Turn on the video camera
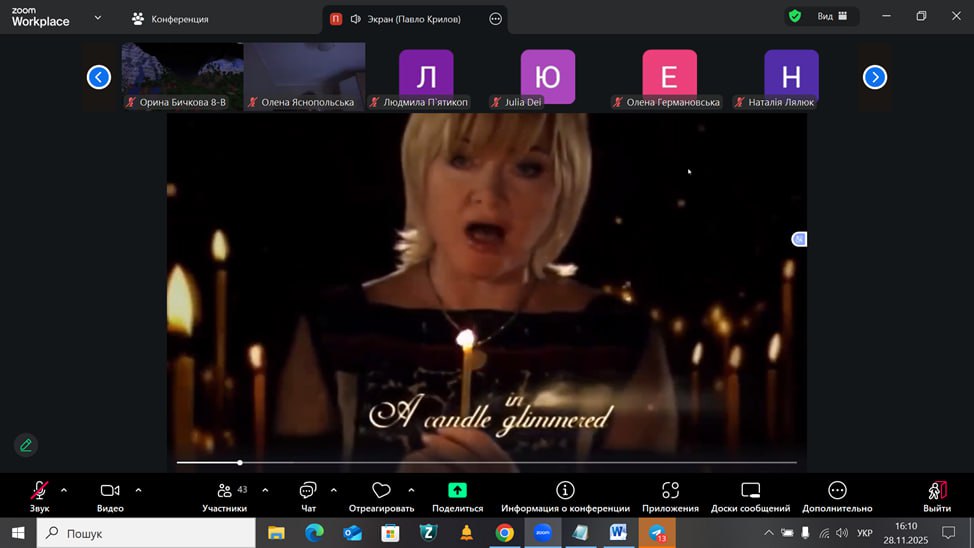974x548 pixels. [110, 491]
